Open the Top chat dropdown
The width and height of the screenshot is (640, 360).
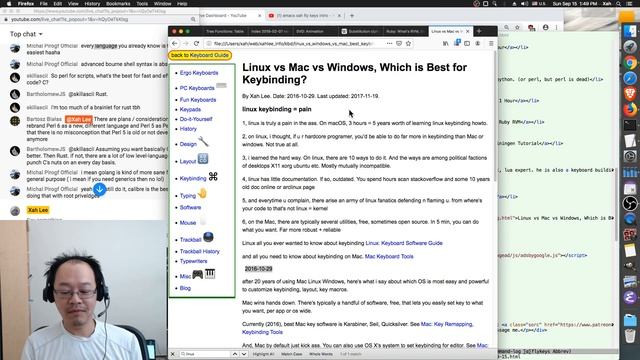point(26,34)
